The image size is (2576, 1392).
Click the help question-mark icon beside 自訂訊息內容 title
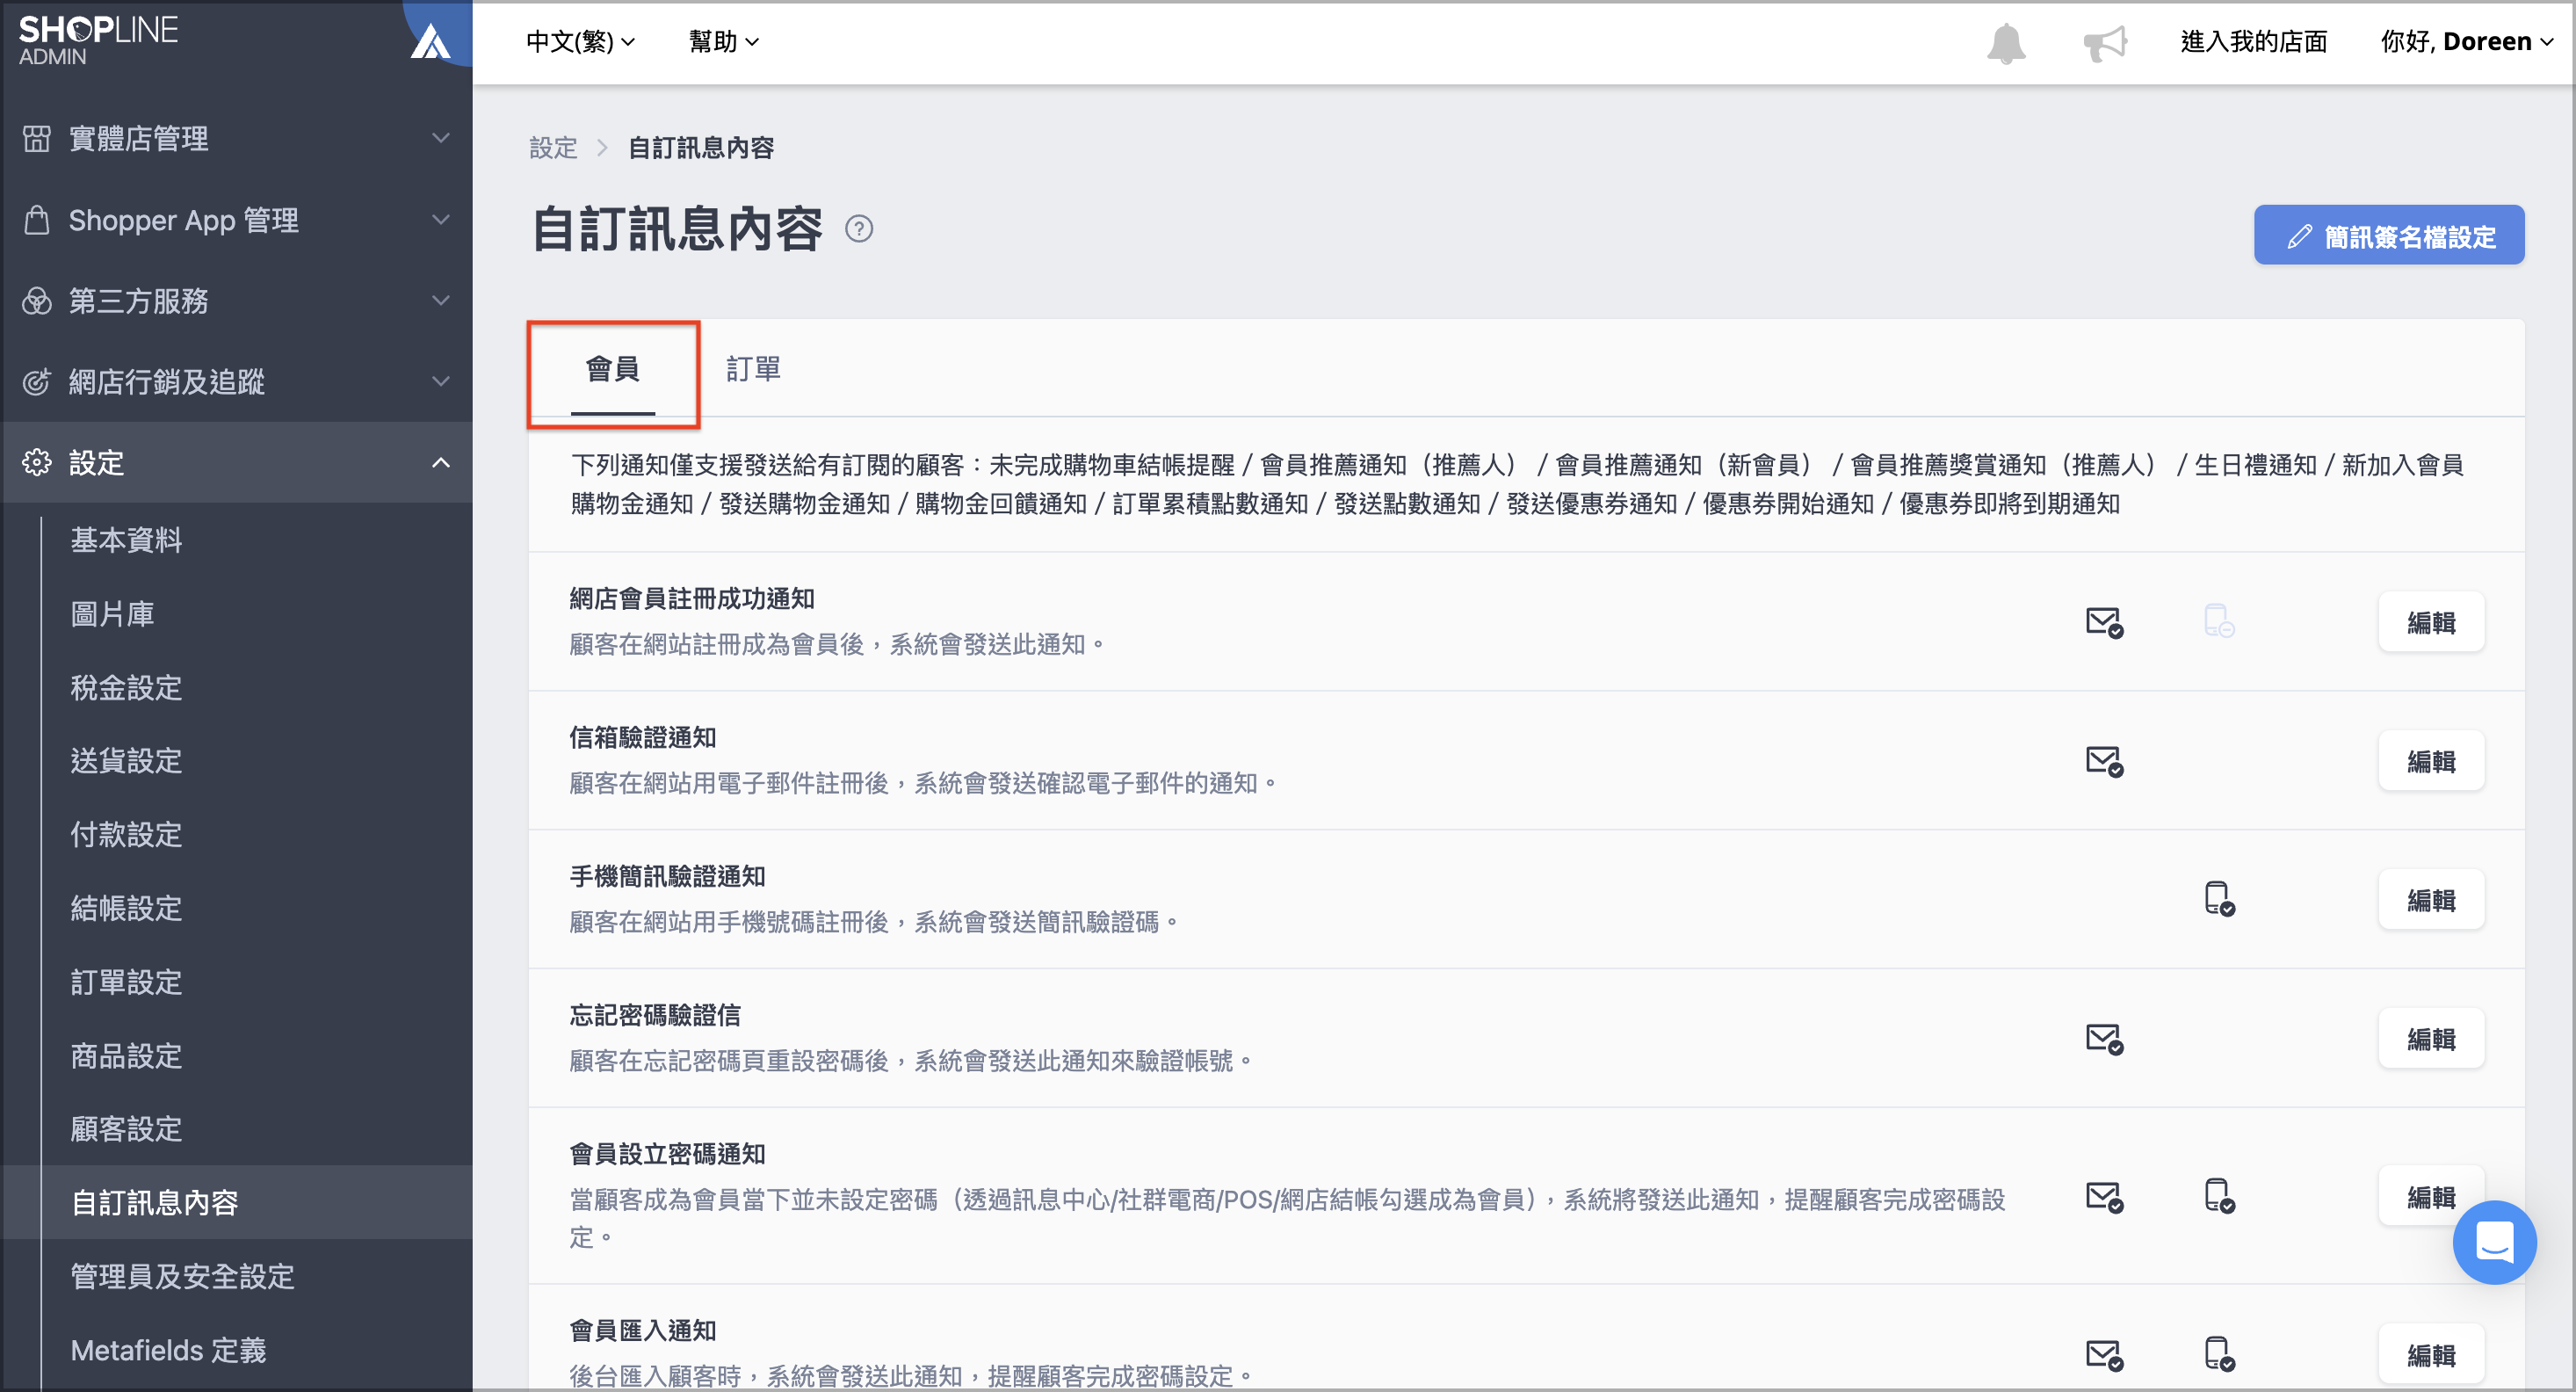point(859,229)
